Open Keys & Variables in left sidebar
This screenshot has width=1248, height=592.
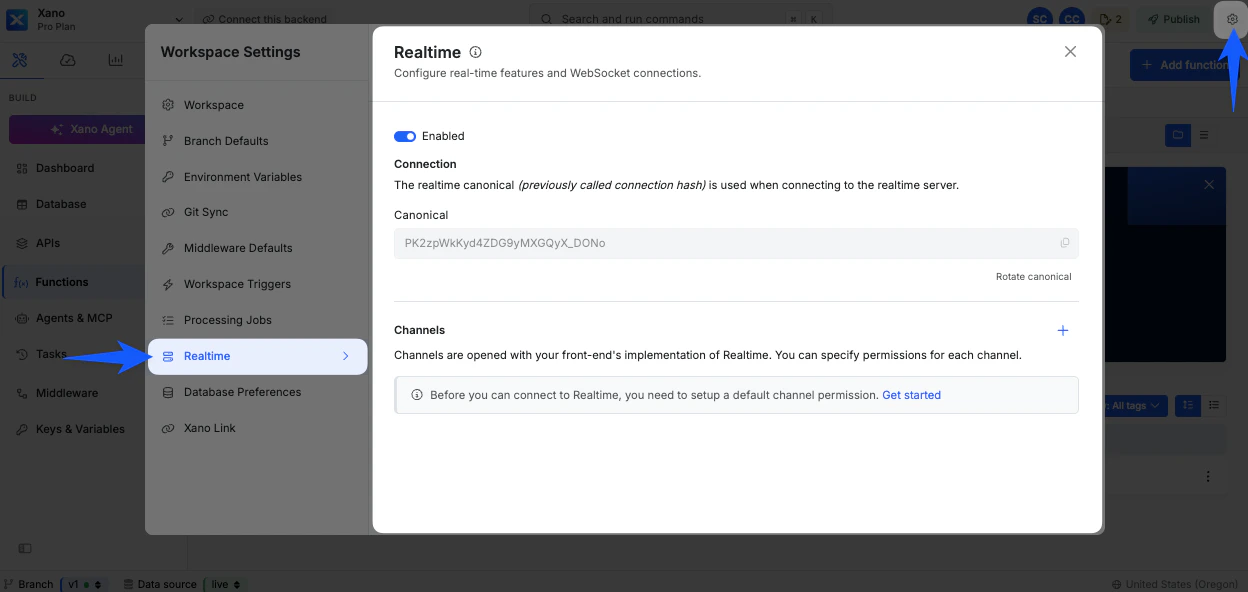80,429
